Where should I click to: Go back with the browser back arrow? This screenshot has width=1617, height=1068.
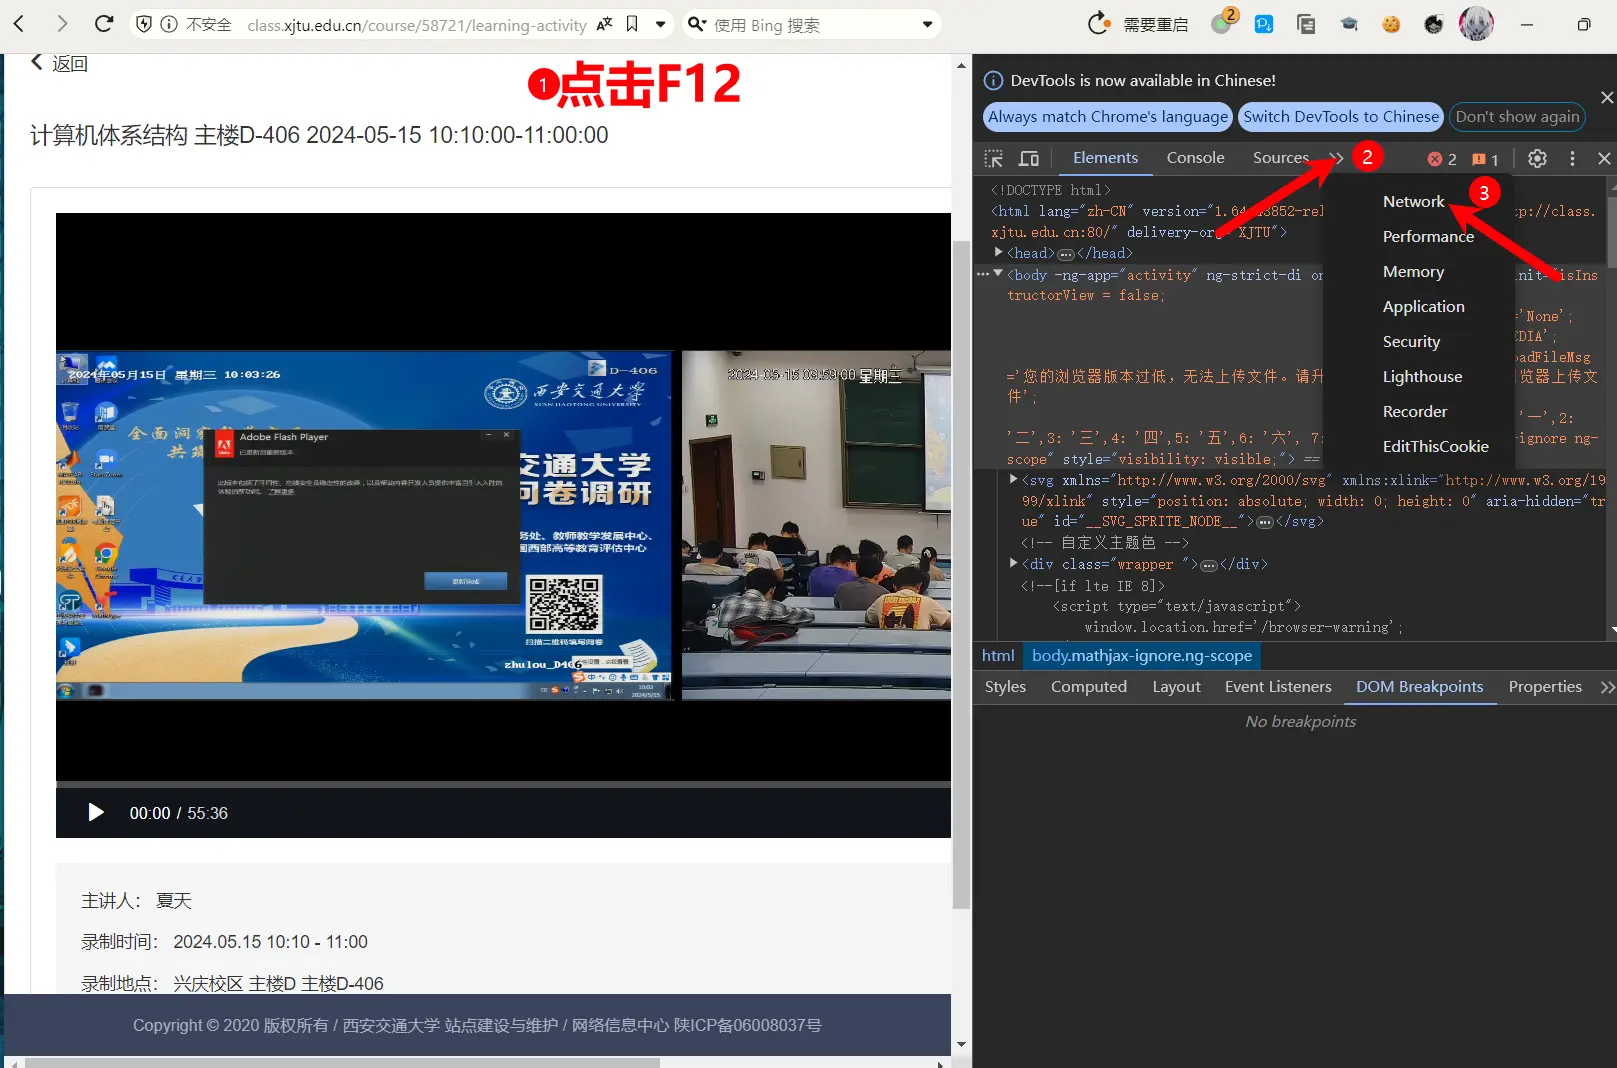click(x=19, y=24)
